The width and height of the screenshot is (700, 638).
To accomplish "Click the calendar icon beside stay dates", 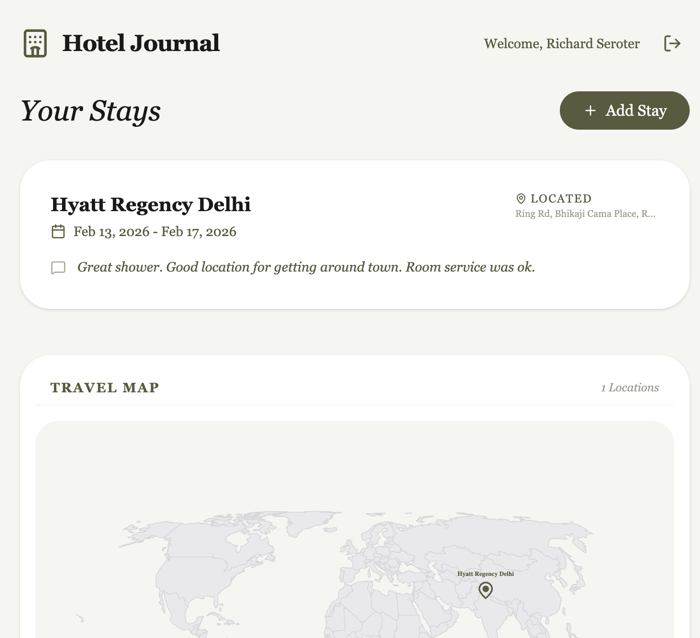I will (58, 232).
